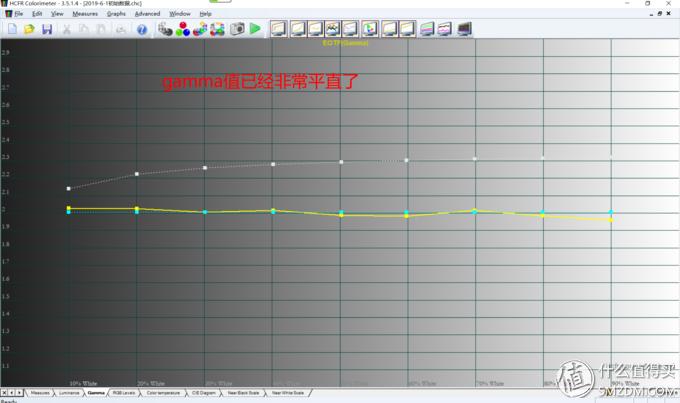Create a new file with toolbar icon
The height and width of the screenshot is (403, 680).
tap(12, 29)
